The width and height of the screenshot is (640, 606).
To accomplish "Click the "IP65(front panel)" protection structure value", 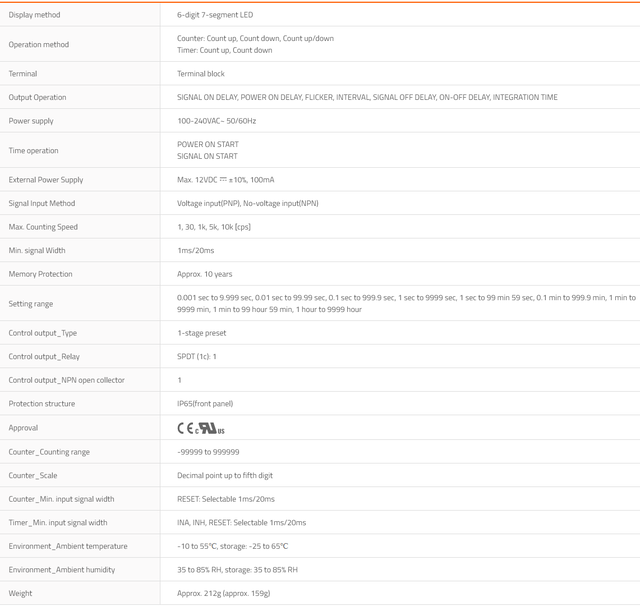I will 205,404.
